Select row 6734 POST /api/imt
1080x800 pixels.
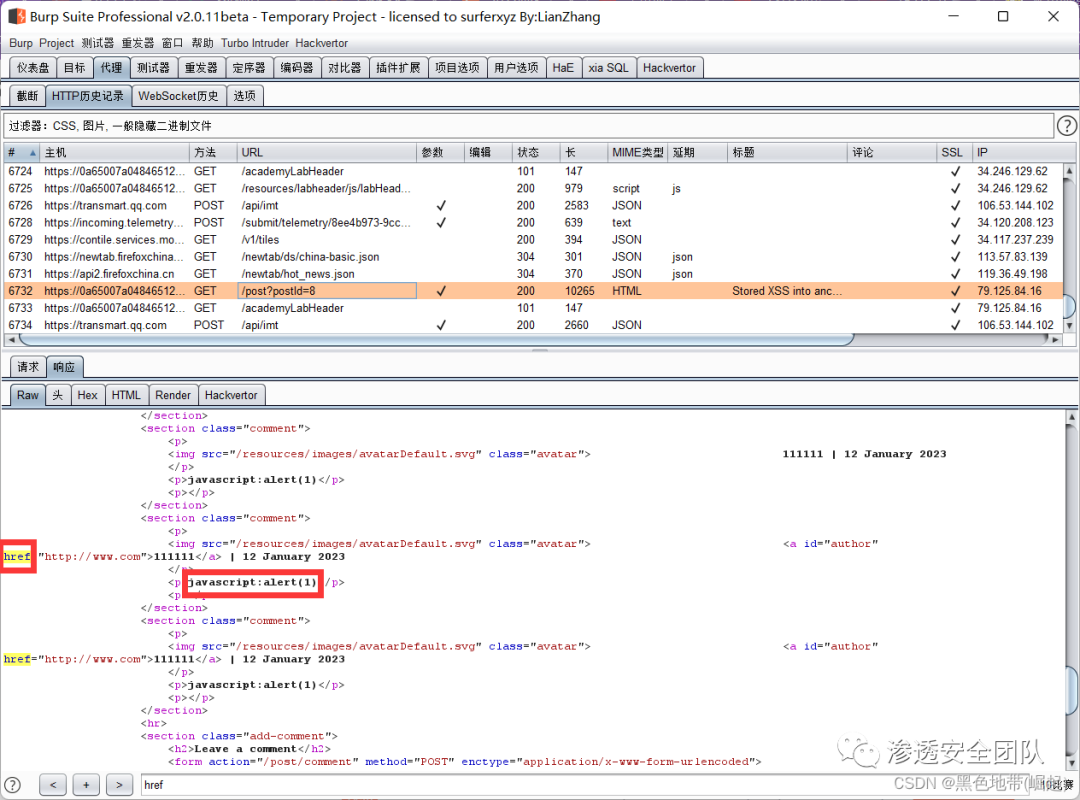[533, 325]
